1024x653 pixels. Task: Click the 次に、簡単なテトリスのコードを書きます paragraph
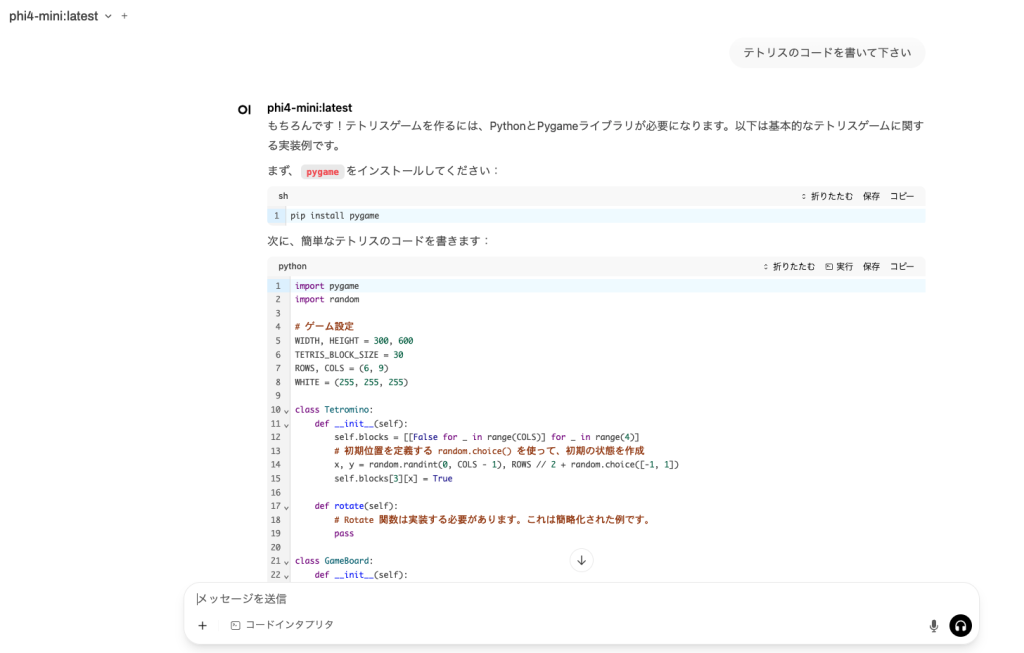[x=379, y=241]
